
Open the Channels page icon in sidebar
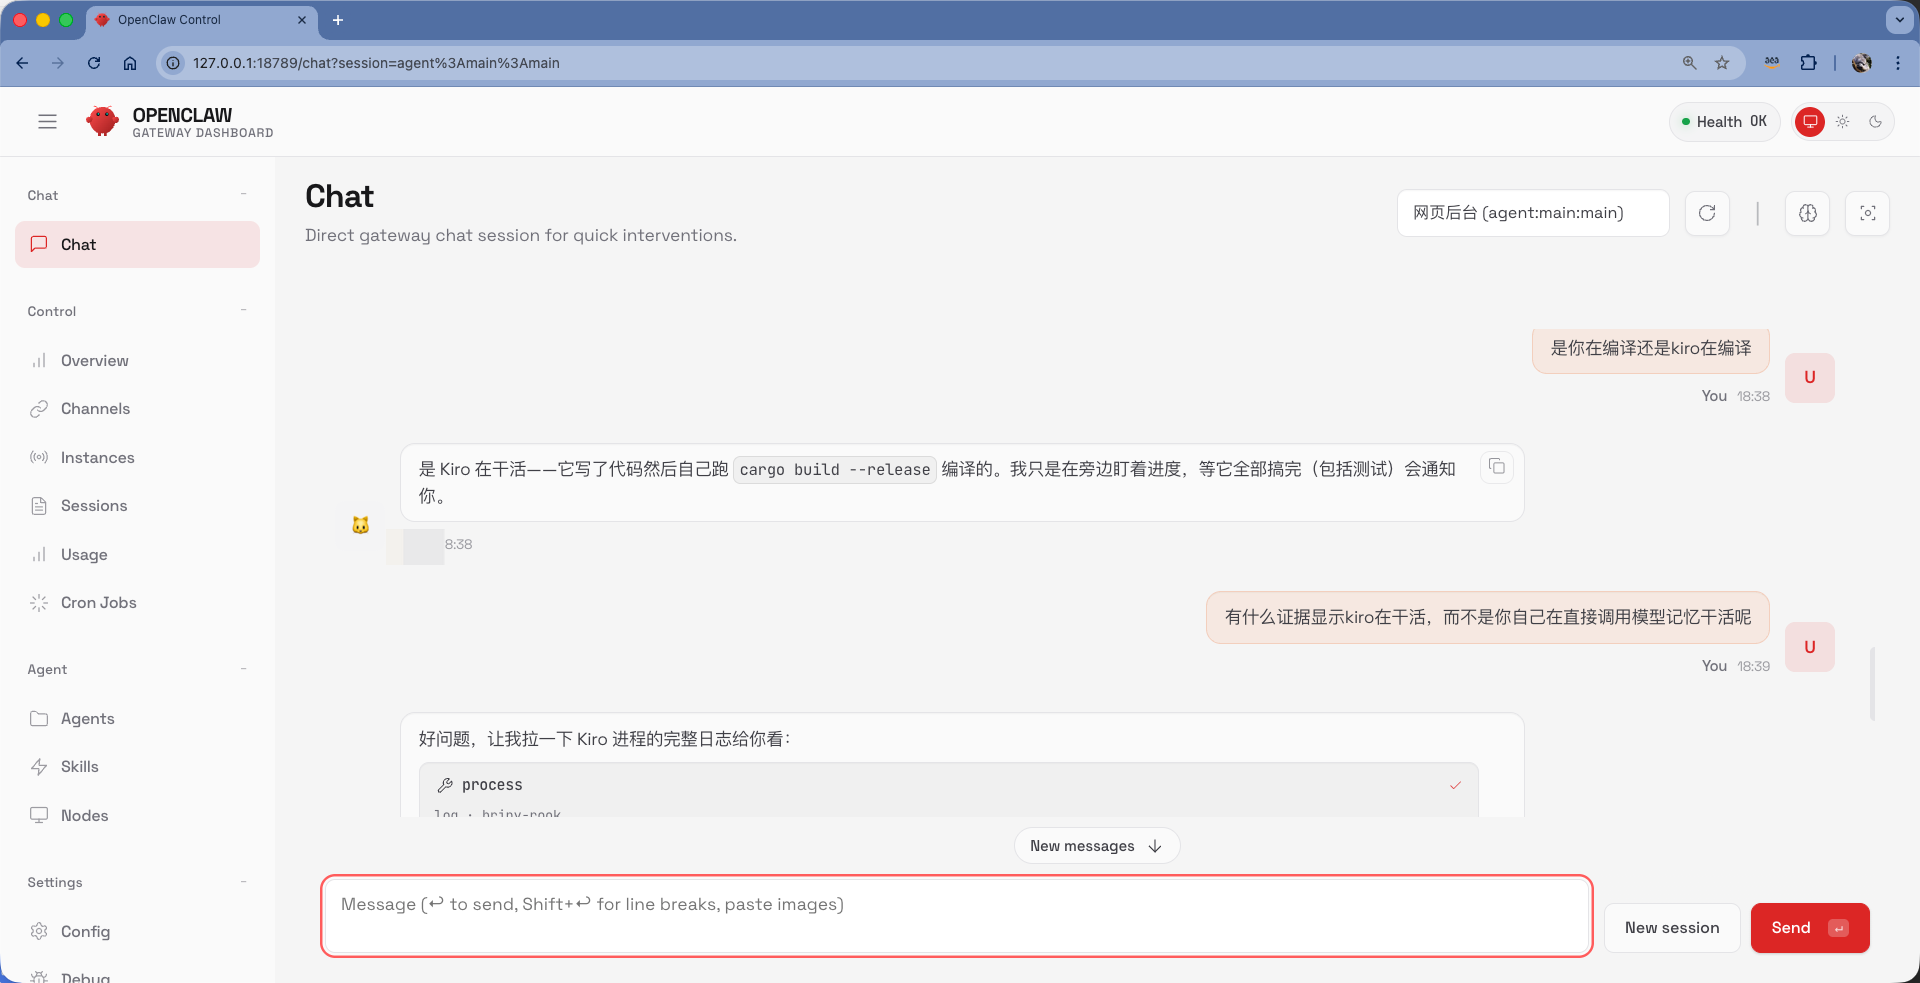pyautogui.click(x=39, y=409)
